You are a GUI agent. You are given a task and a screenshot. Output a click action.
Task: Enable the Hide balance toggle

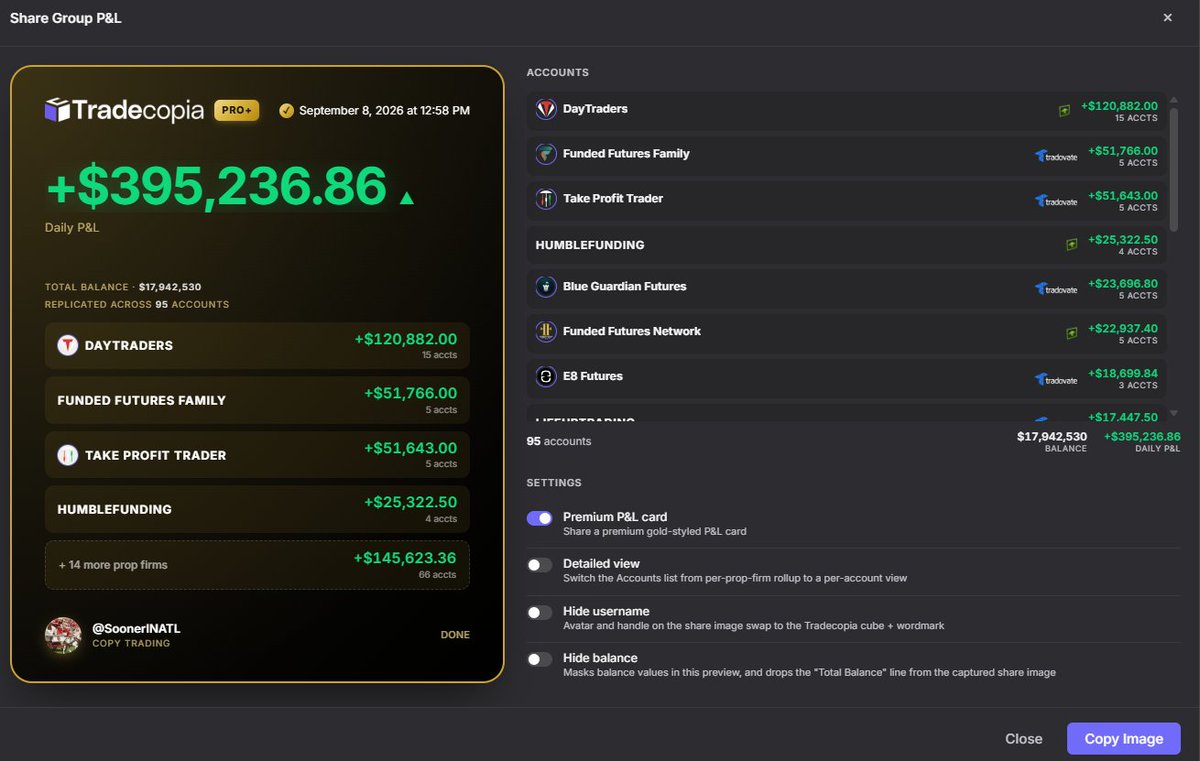540,659
